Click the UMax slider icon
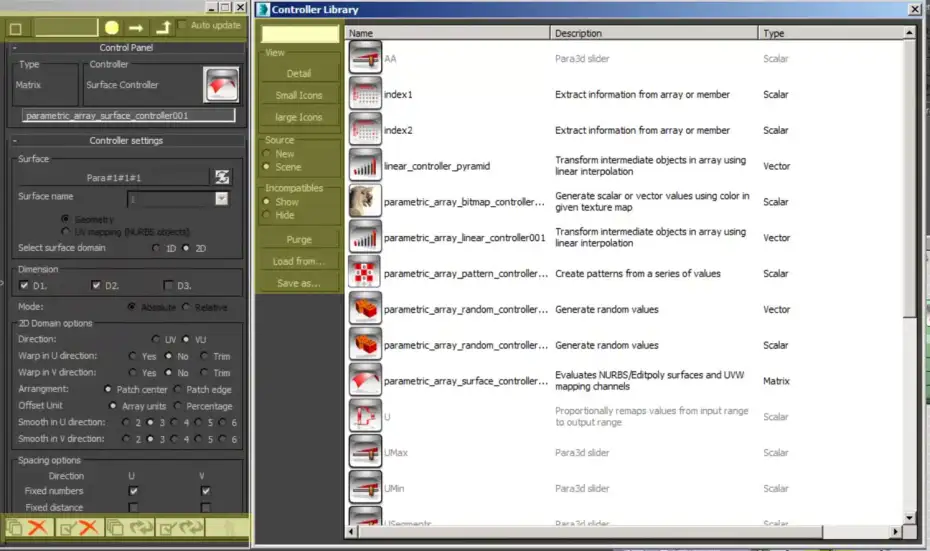The image size is (930, 551). pos(365,452)
